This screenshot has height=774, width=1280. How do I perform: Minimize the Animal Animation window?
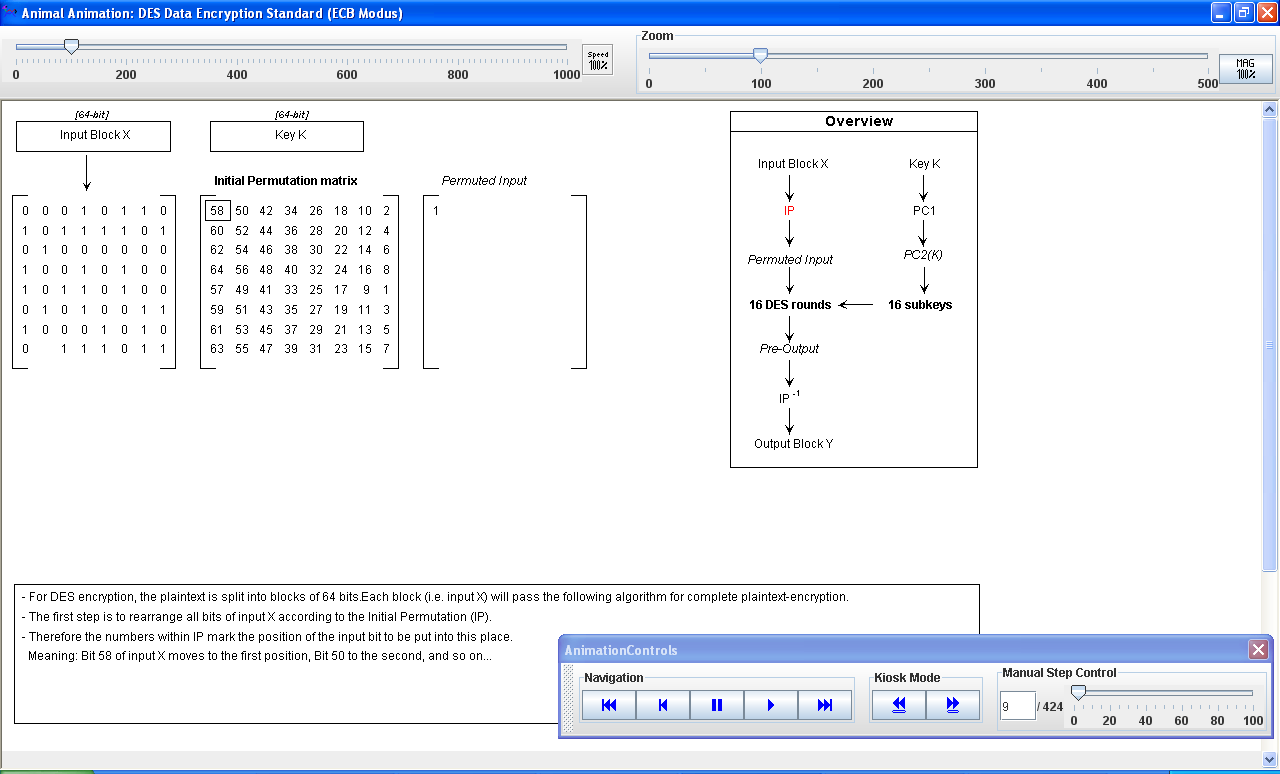pos(1221,13)
